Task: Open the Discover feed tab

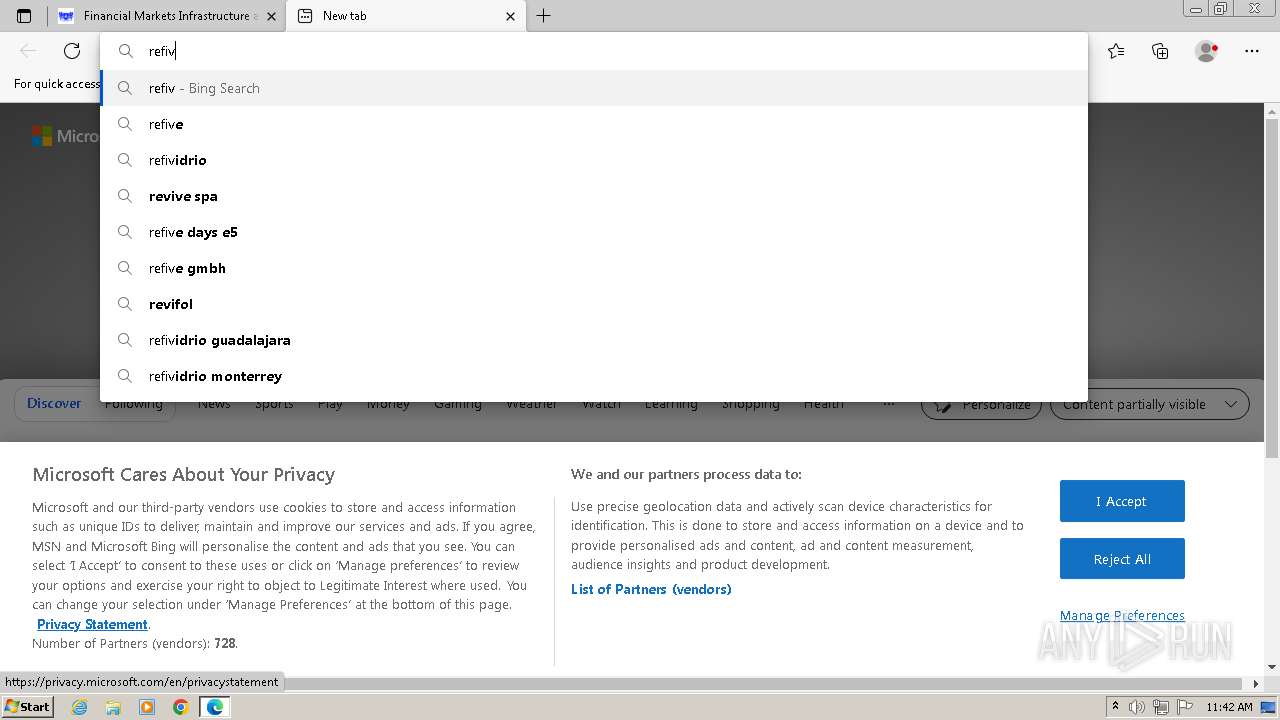Action: (x=54, y=404)
